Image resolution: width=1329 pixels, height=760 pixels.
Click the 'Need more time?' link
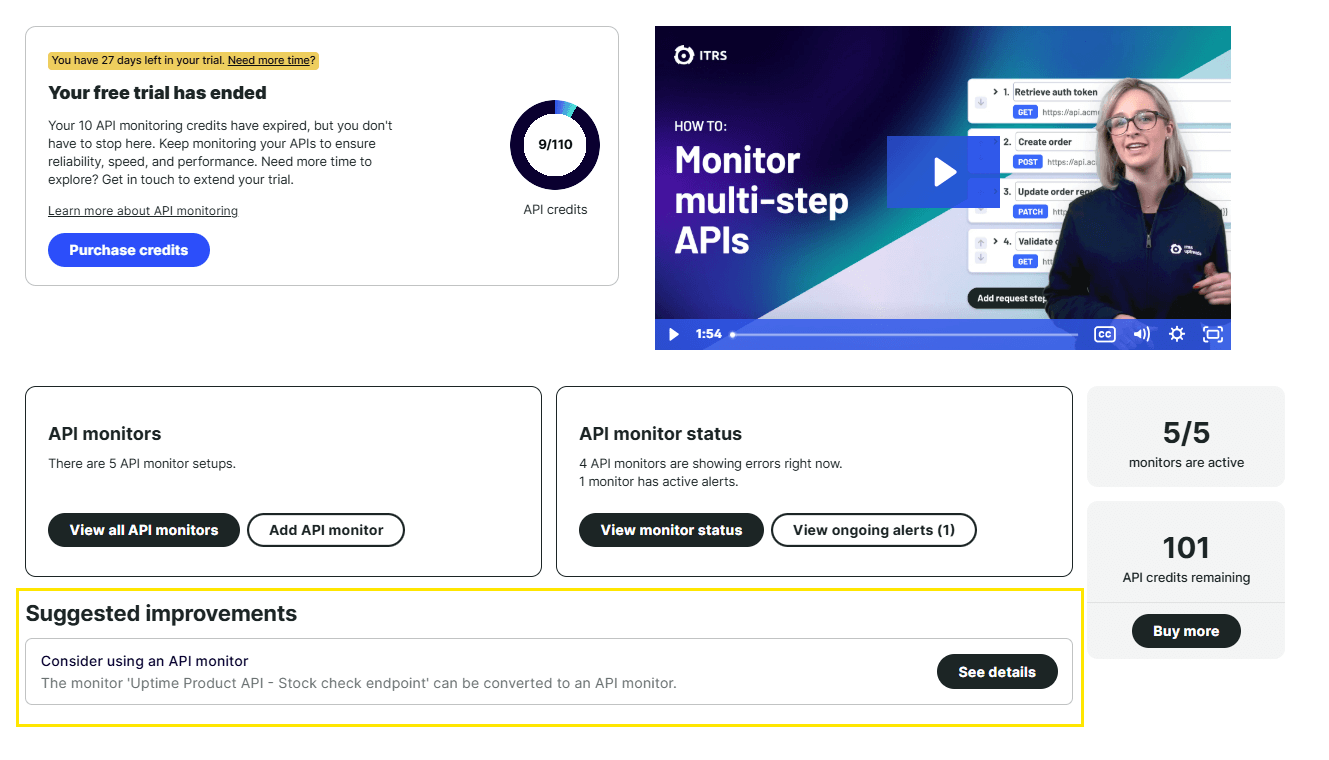(x=270, y=61)
